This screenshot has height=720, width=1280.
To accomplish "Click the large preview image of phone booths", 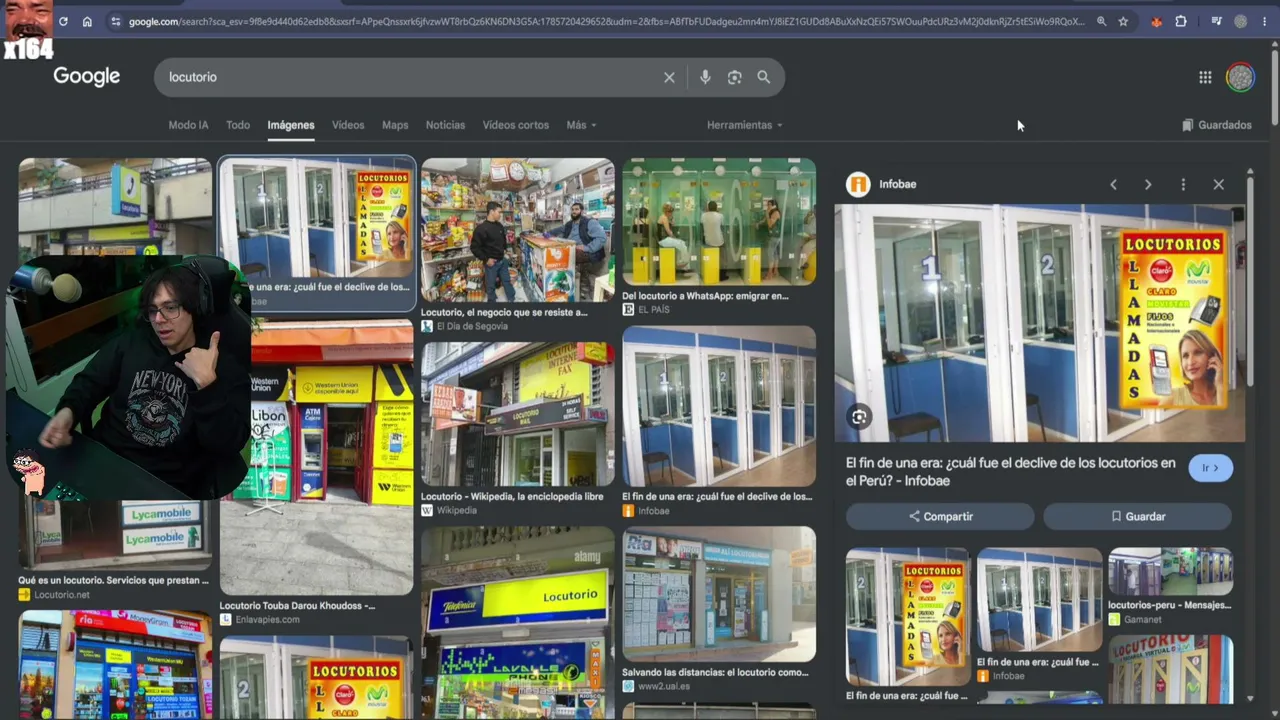I will point(1040,323).
